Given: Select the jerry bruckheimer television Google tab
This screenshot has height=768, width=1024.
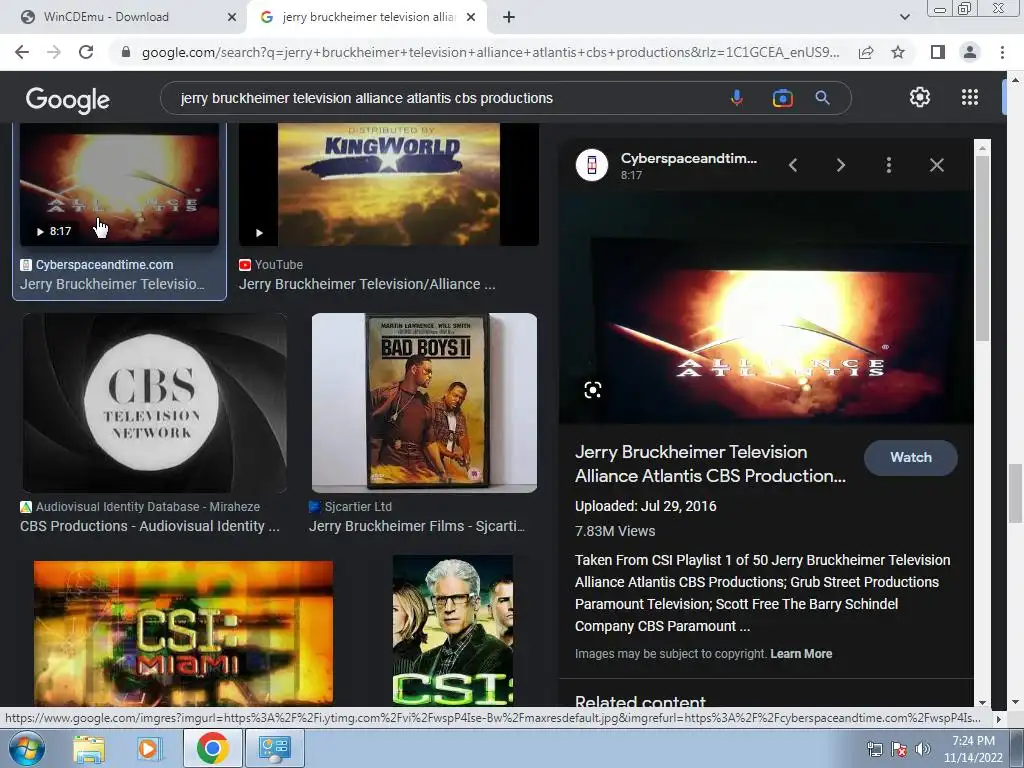Looking at the screenshot, I should tap(367, 17).
